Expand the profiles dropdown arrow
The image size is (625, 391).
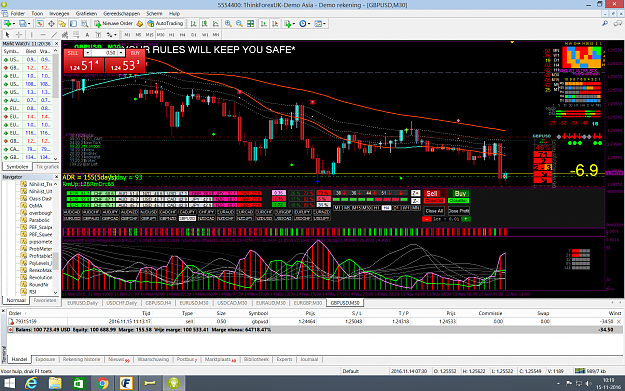(29, 24)
